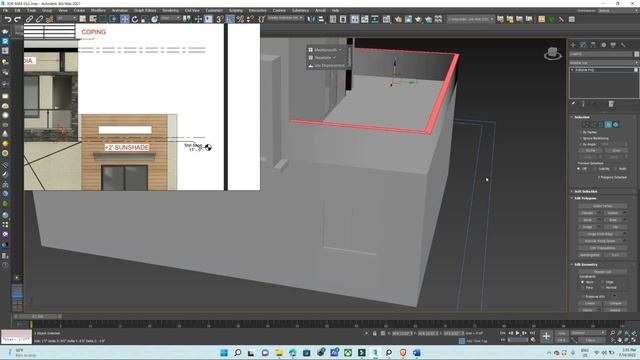The image size is (640, 360).
Task: Open the Customize menu
Action: 214,11
